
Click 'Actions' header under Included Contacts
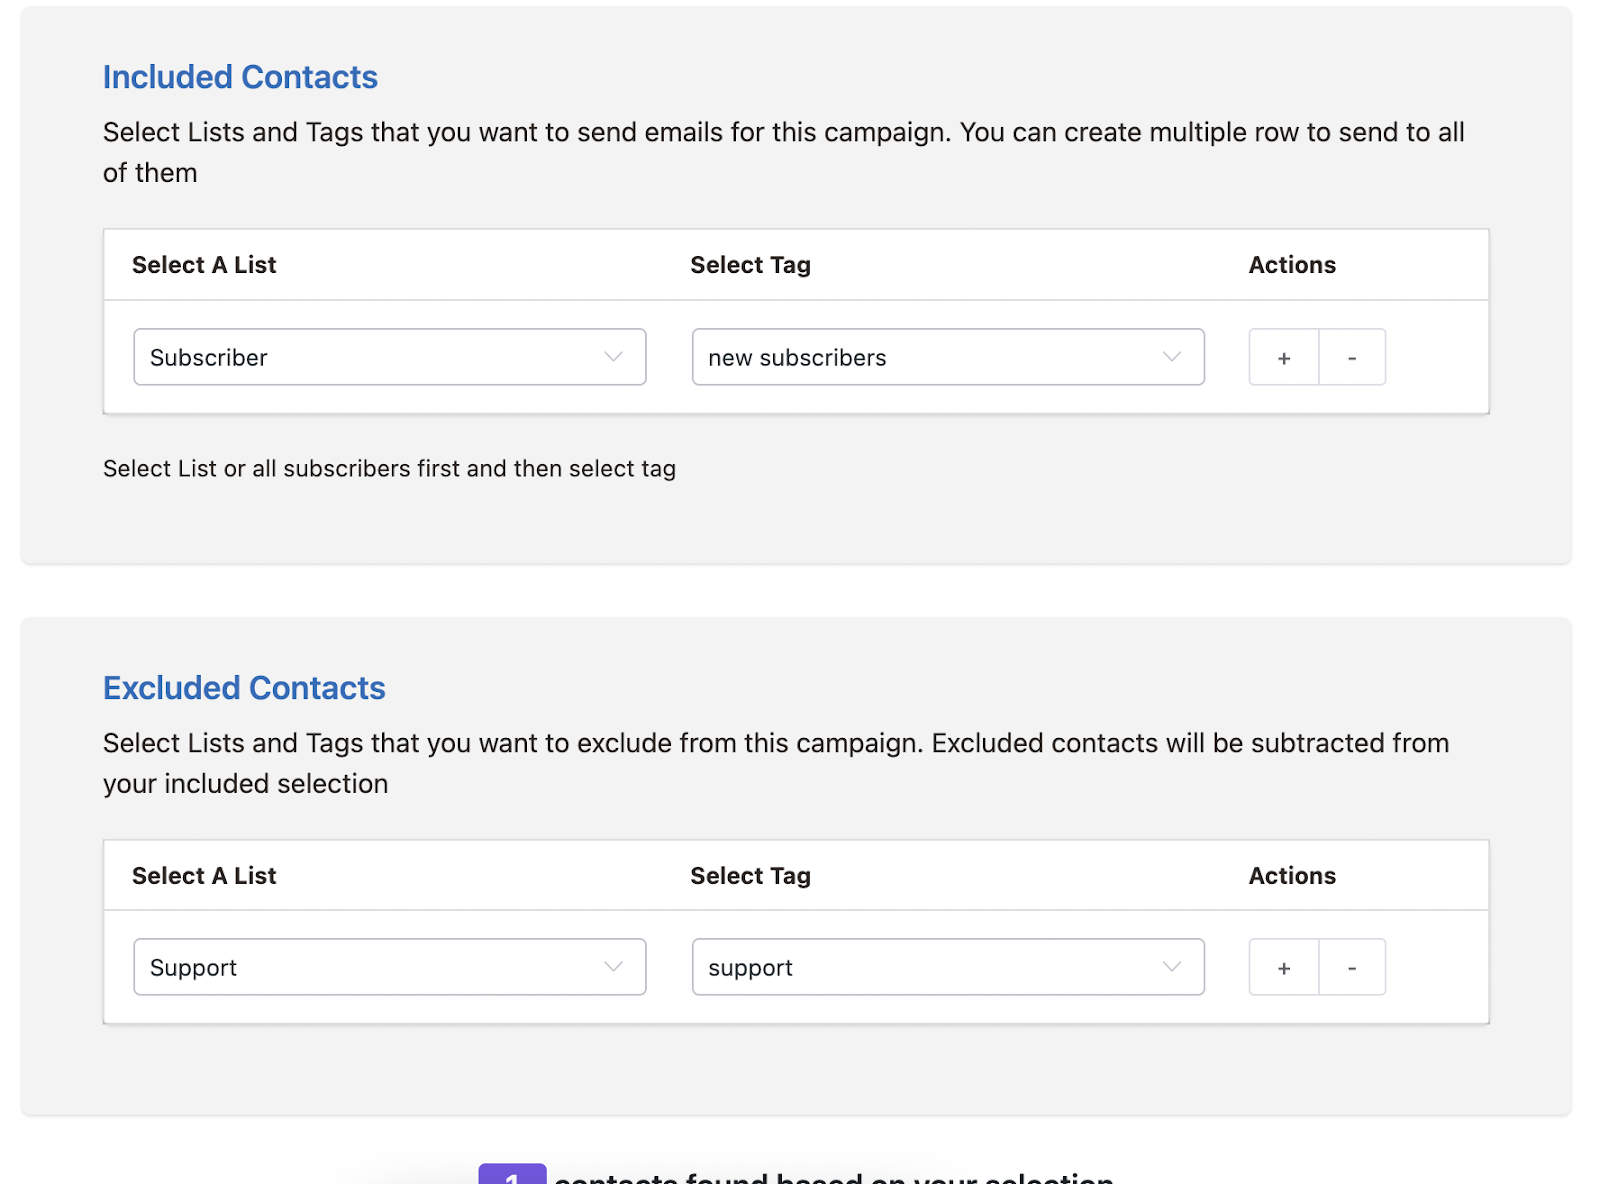[x=1292, y=265]
